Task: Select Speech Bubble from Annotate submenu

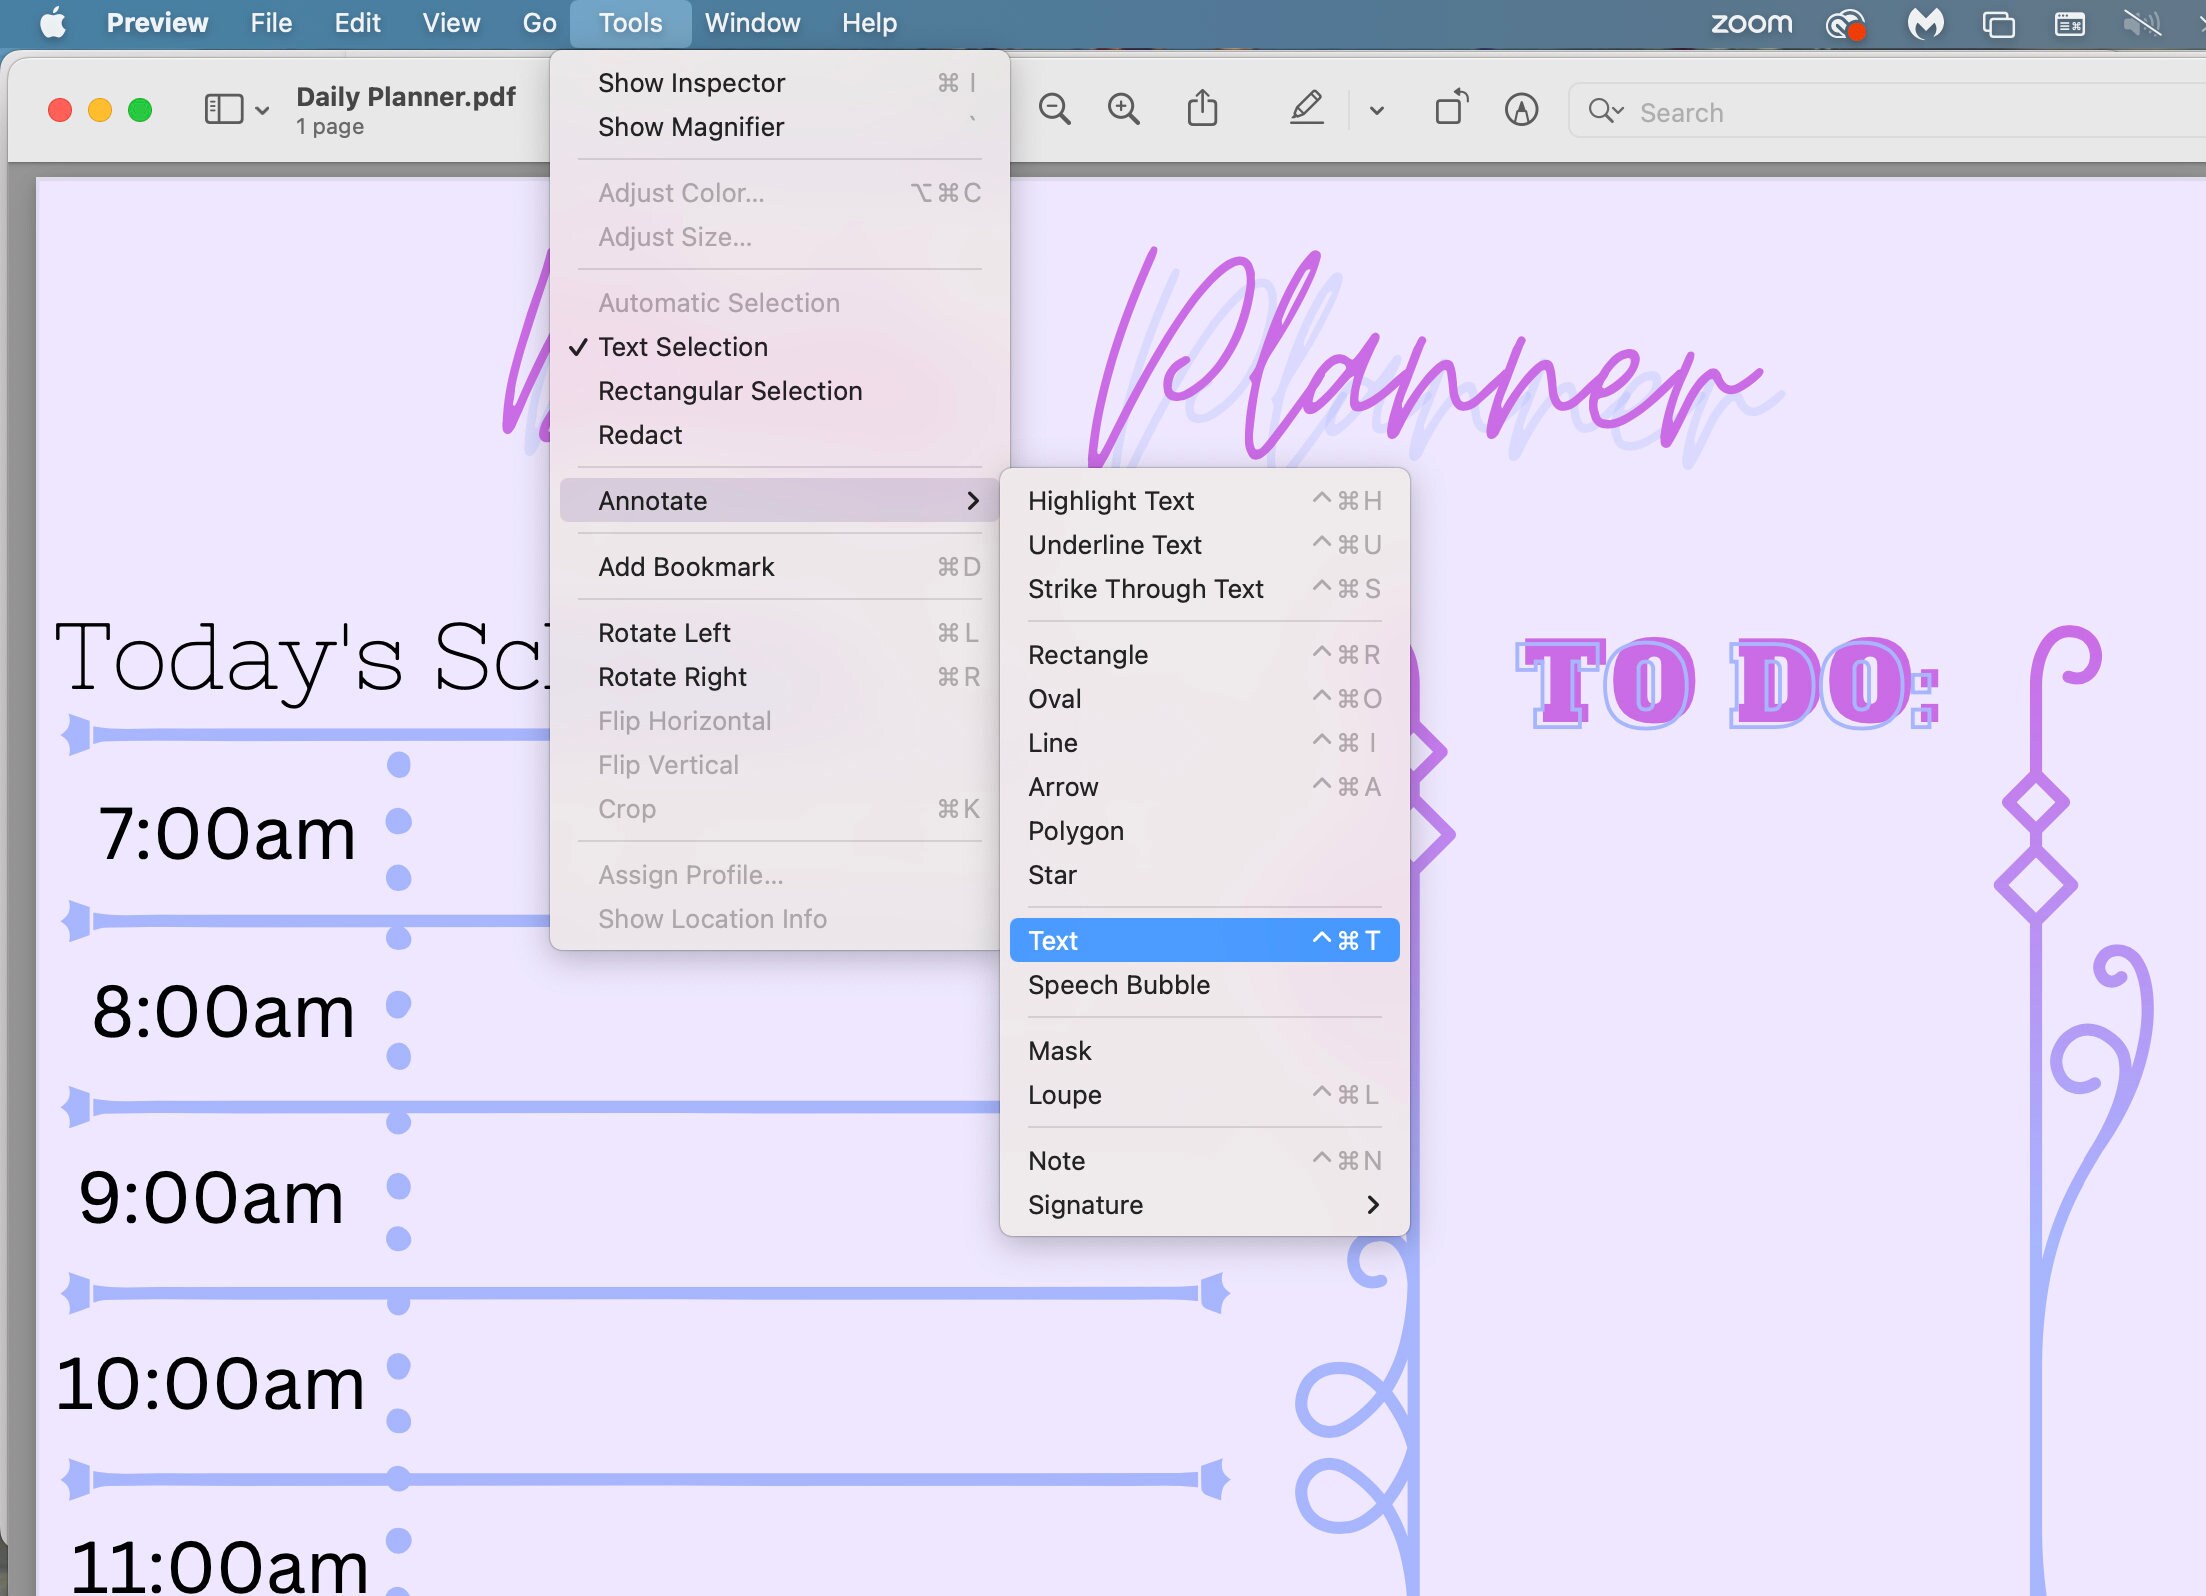Action: click(x=1119, y=985)
